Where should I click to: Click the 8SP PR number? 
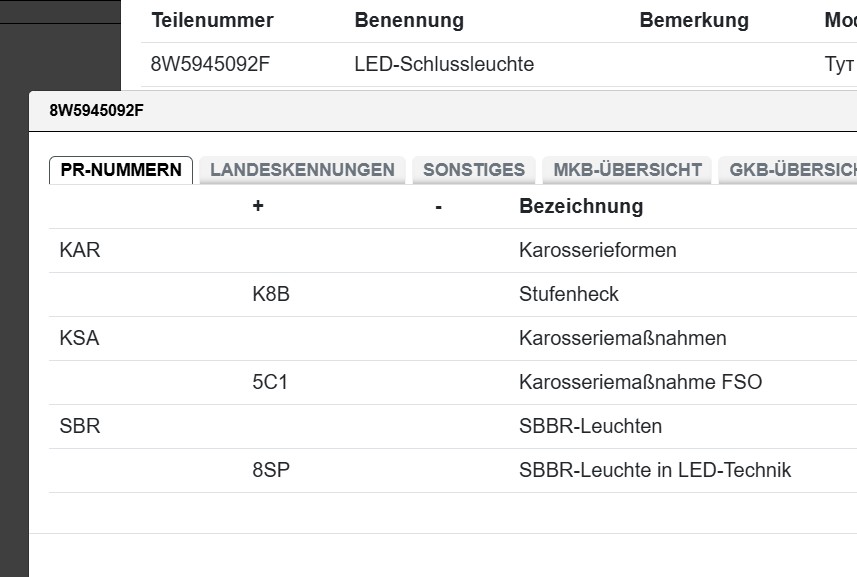(x=271, y=470)
